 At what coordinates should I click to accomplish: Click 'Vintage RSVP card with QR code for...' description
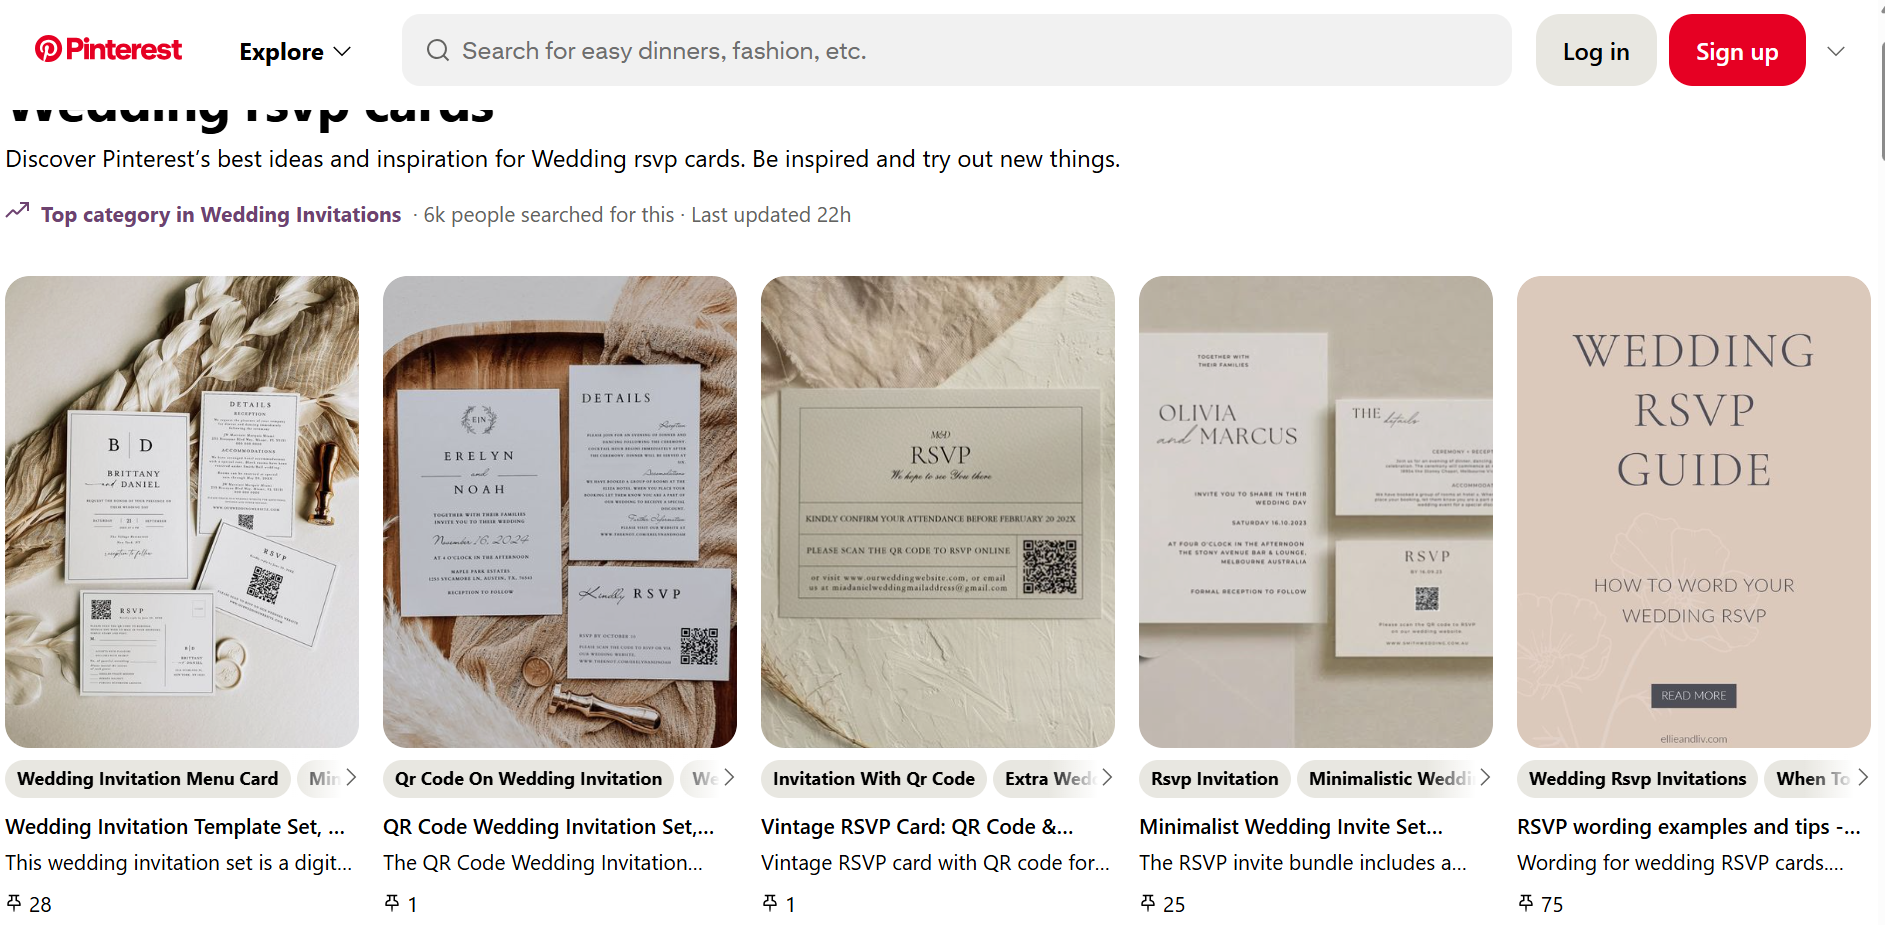(x=935, y=863)
